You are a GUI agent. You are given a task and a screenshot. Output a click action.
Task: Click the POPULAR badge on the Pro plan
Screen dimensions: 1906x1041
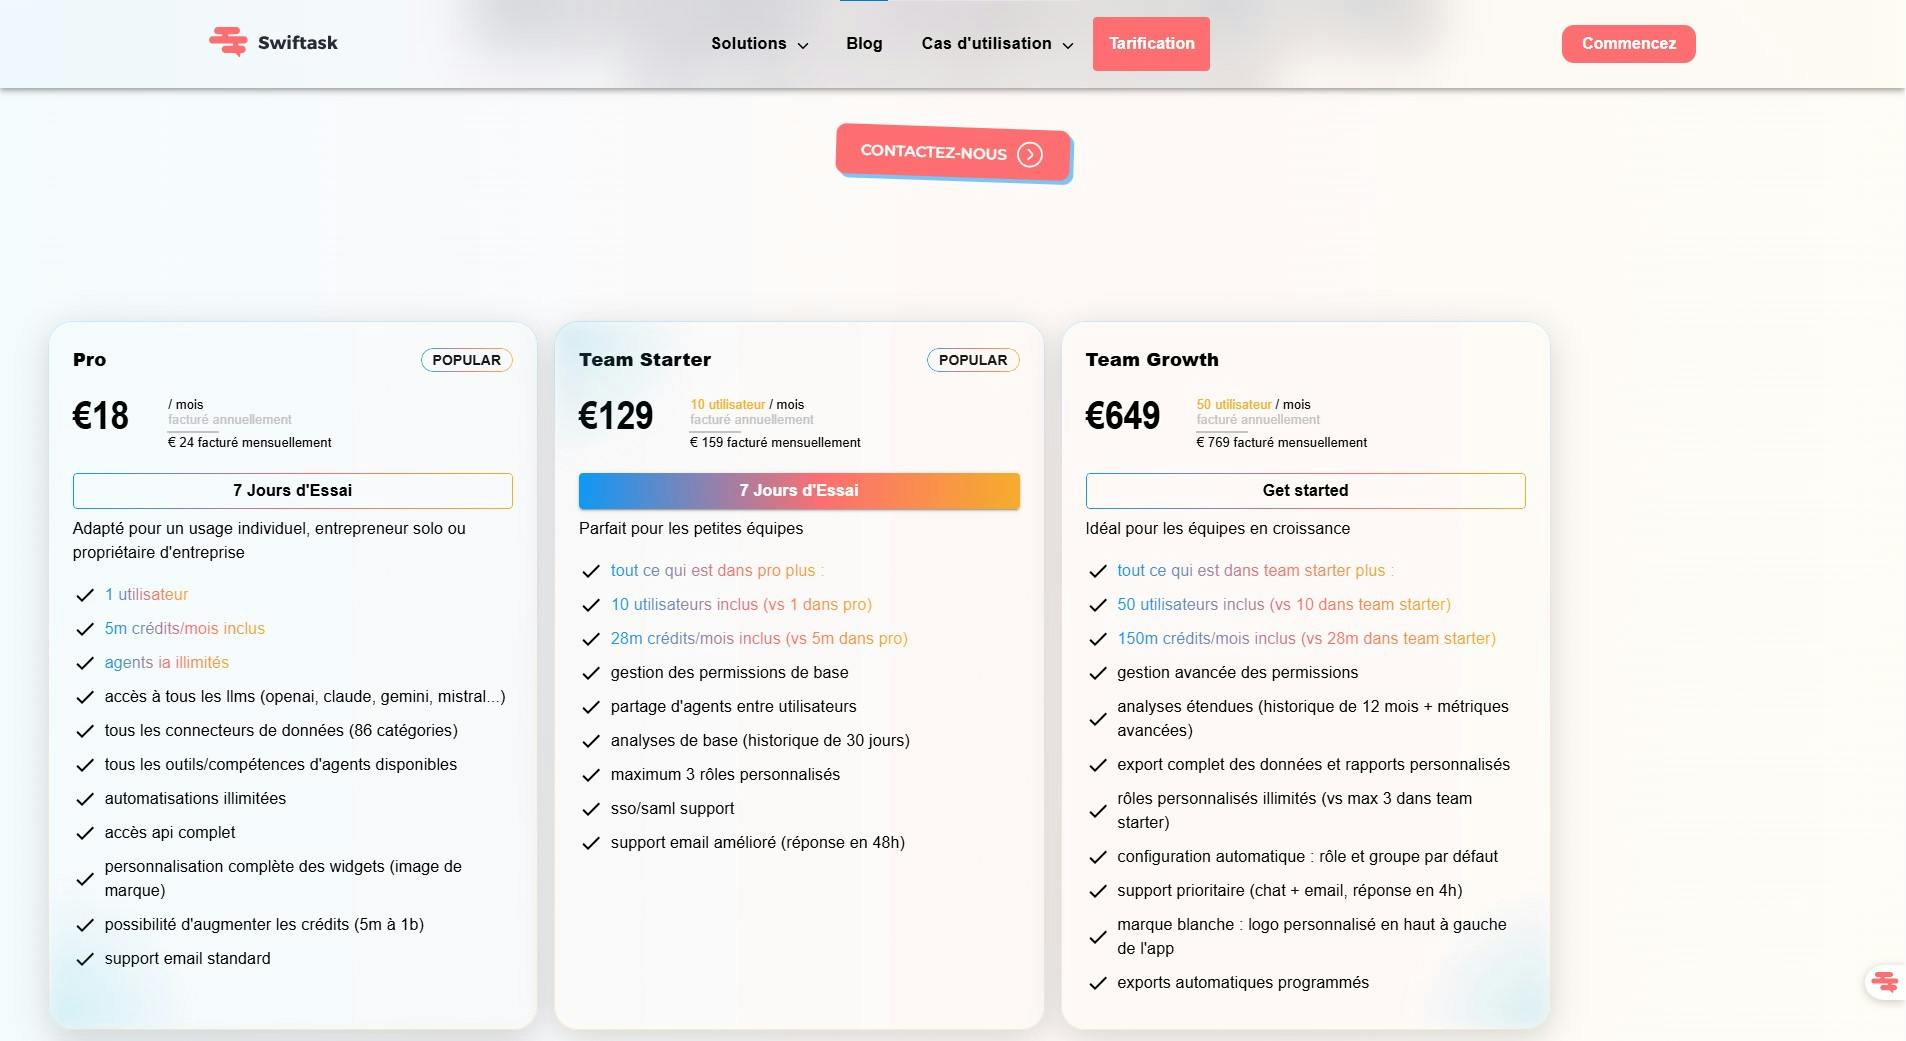coord(466,360)
